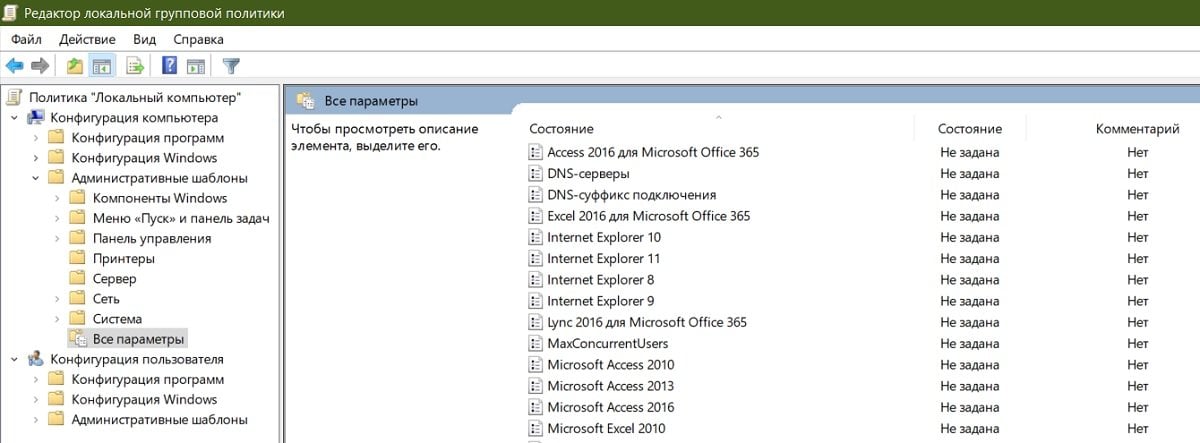The image size is (1200, 443).
Task: Select the Сервер tree item
Action: (x=115, y=278)
